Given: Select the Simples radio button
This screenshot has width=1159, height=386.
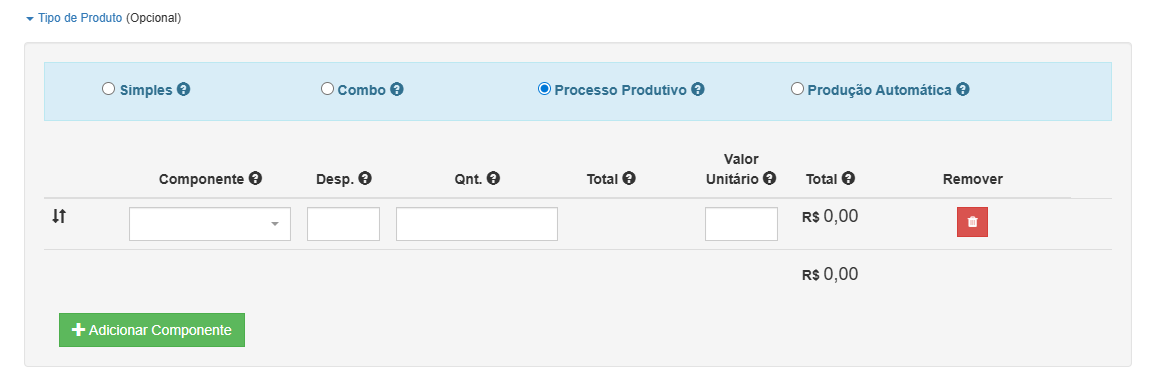Looking at the screenshot, I should coord(109,89).
